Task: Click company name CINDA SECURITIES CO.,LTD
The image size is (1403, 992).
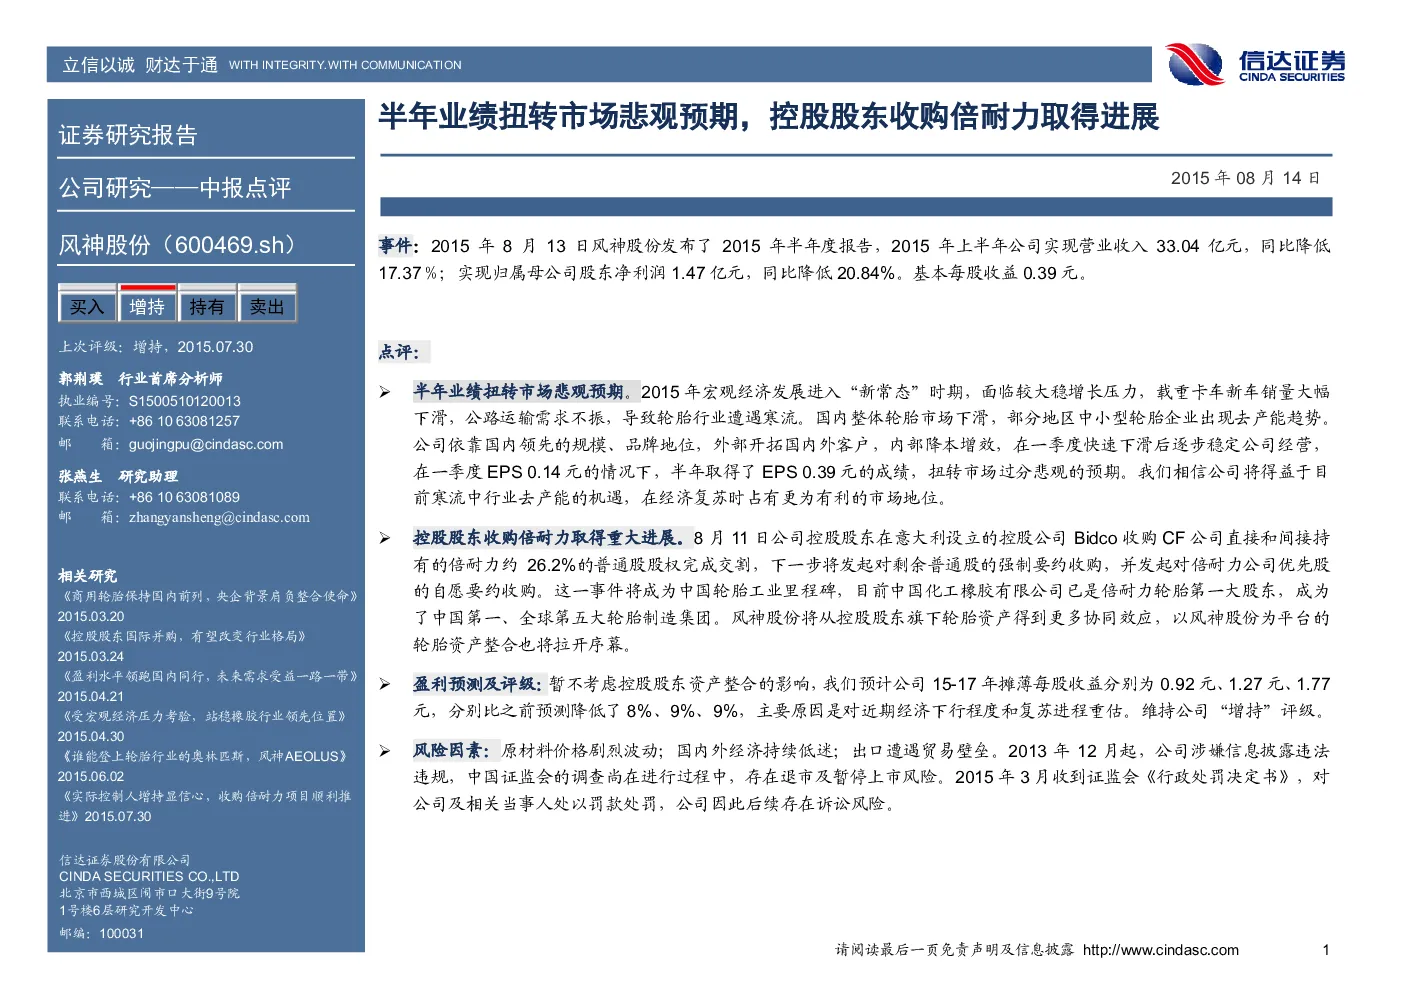Action: tap(149, 876)
